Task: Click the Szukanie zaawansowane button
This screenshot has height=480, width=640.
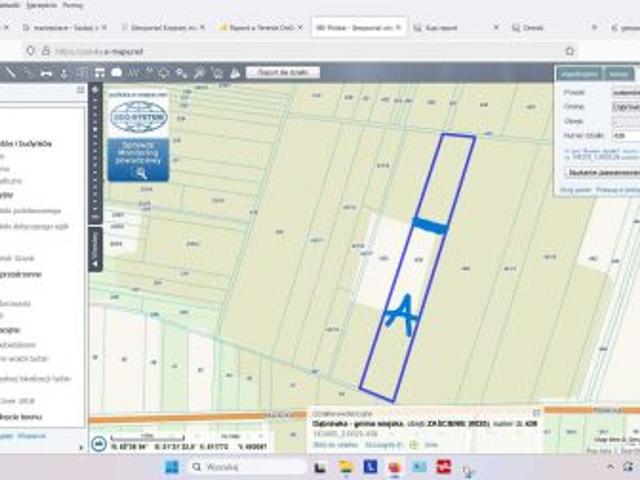Action: pyautogui.click(x=603, y=173)
